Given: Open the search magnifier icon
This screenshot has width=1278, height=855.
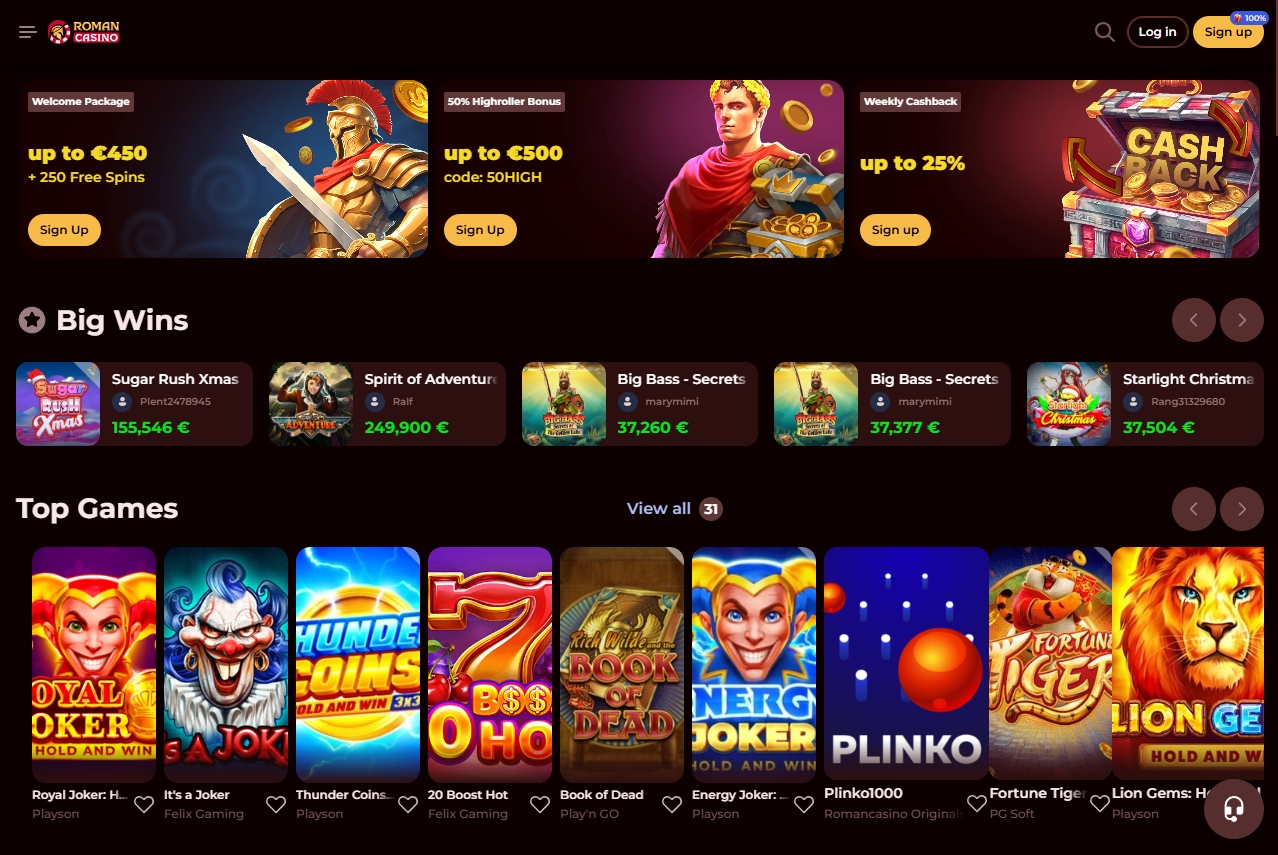Looking at the screenshot, I should click(1104, 32).
